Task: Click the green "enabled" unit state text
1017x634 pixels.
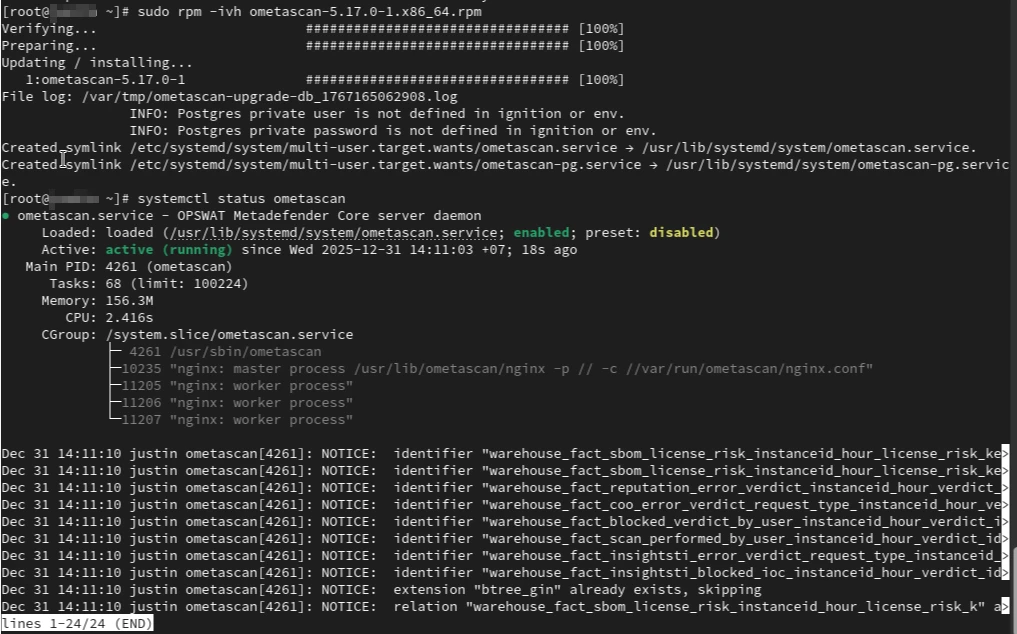Action: [x=545, y=233]
